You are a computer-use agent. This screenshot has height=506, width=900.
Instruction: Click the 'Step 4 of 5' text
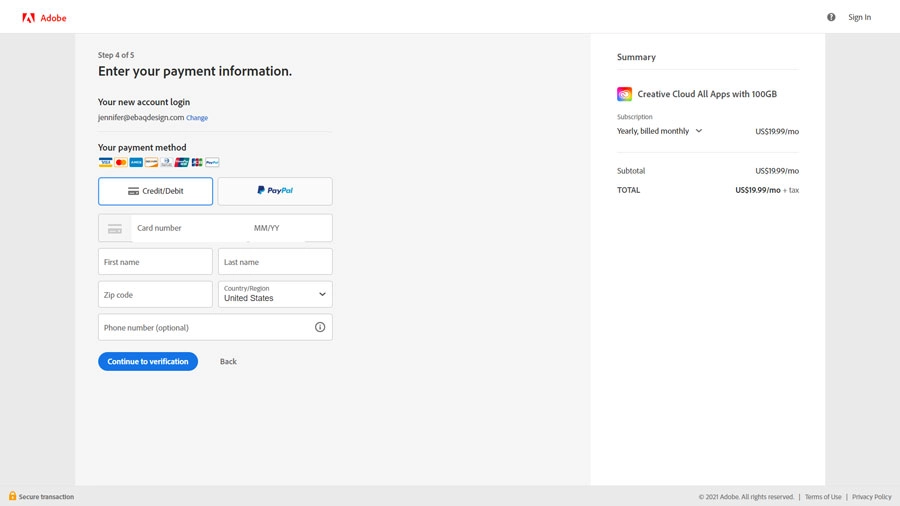click(x=116, y=55)
